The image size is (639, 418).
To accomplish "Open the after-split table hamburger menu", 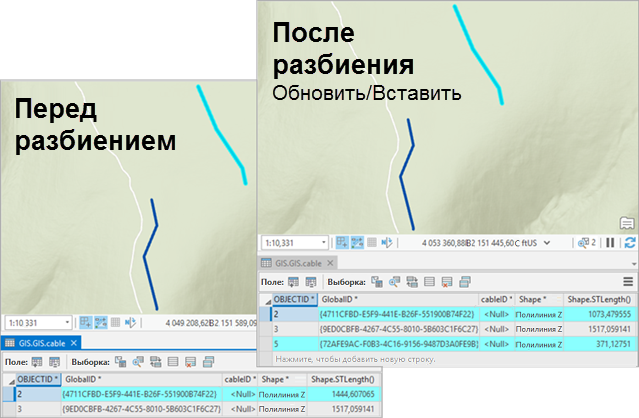I will tap(628, 283).
